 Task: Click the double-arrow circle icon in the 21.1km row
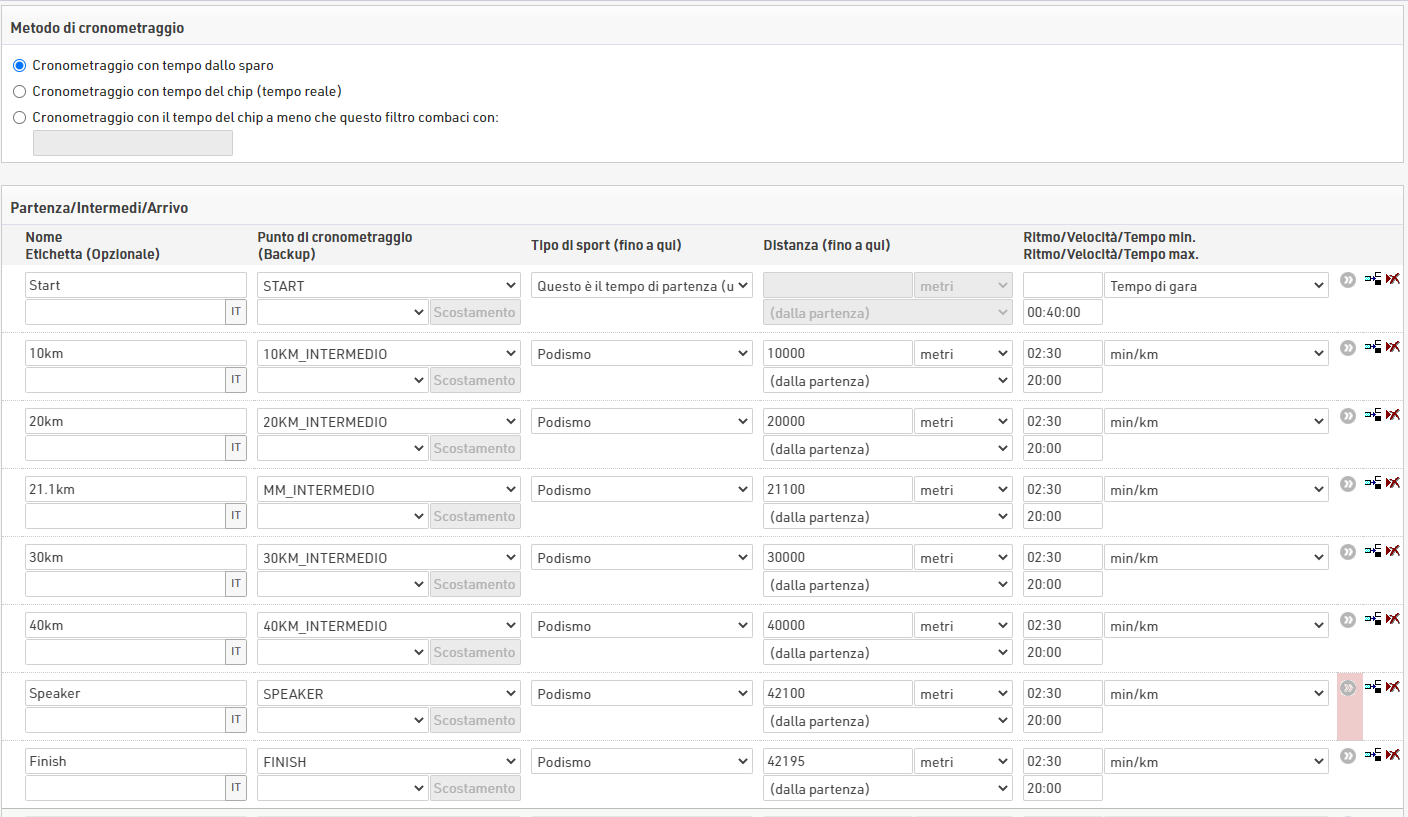tap(1348, 484)
